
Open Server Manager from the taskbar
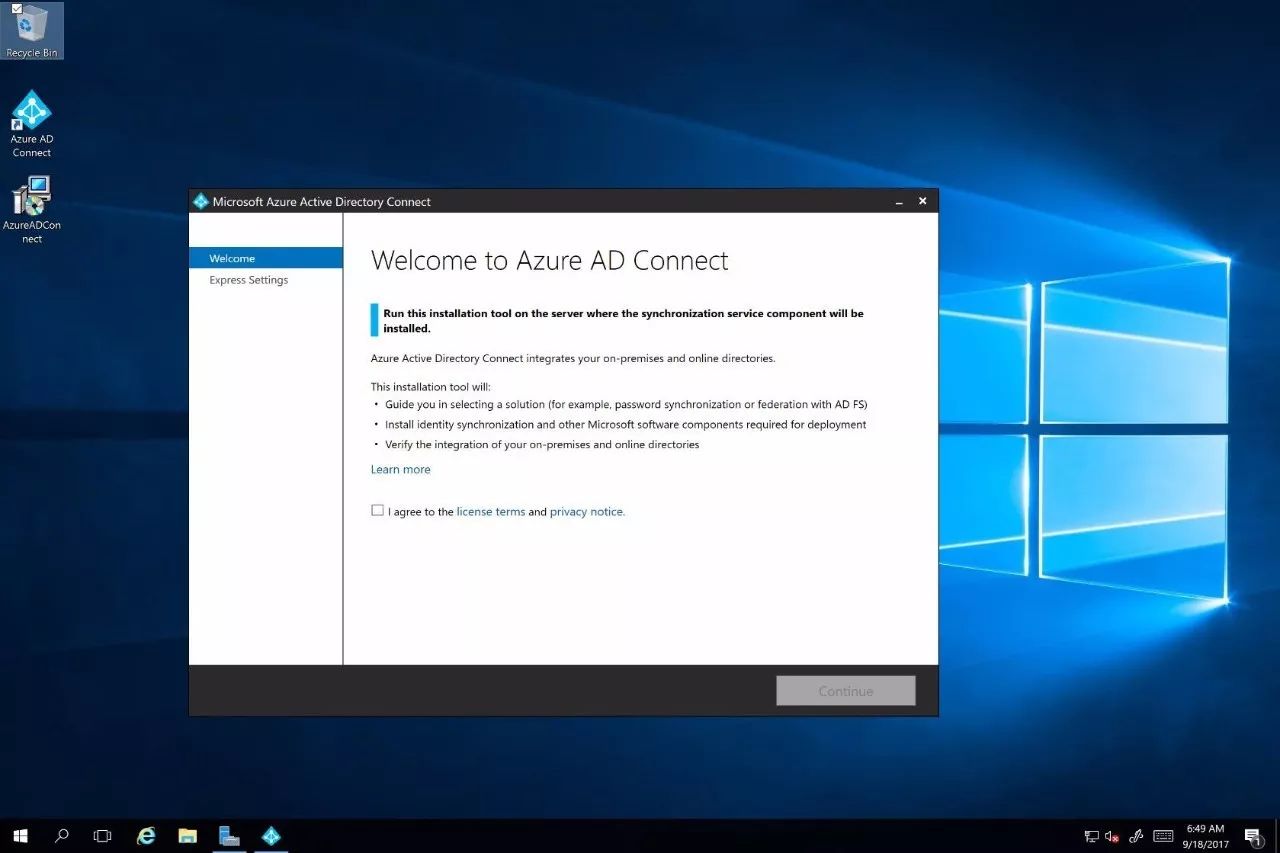pyautogui.click(x=229, y=836)
